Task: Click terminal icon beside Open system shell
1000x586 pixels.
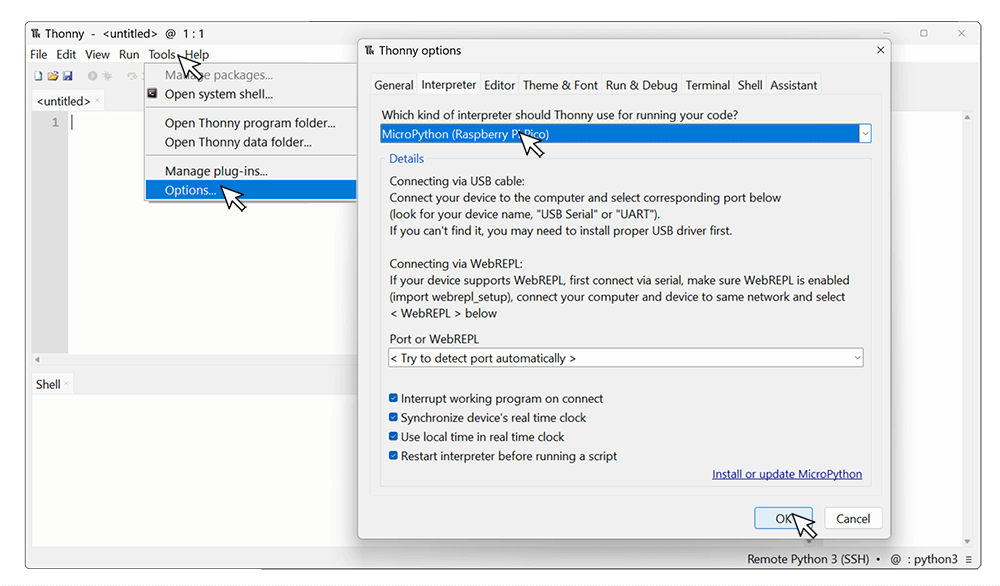Action: point(152,93)
